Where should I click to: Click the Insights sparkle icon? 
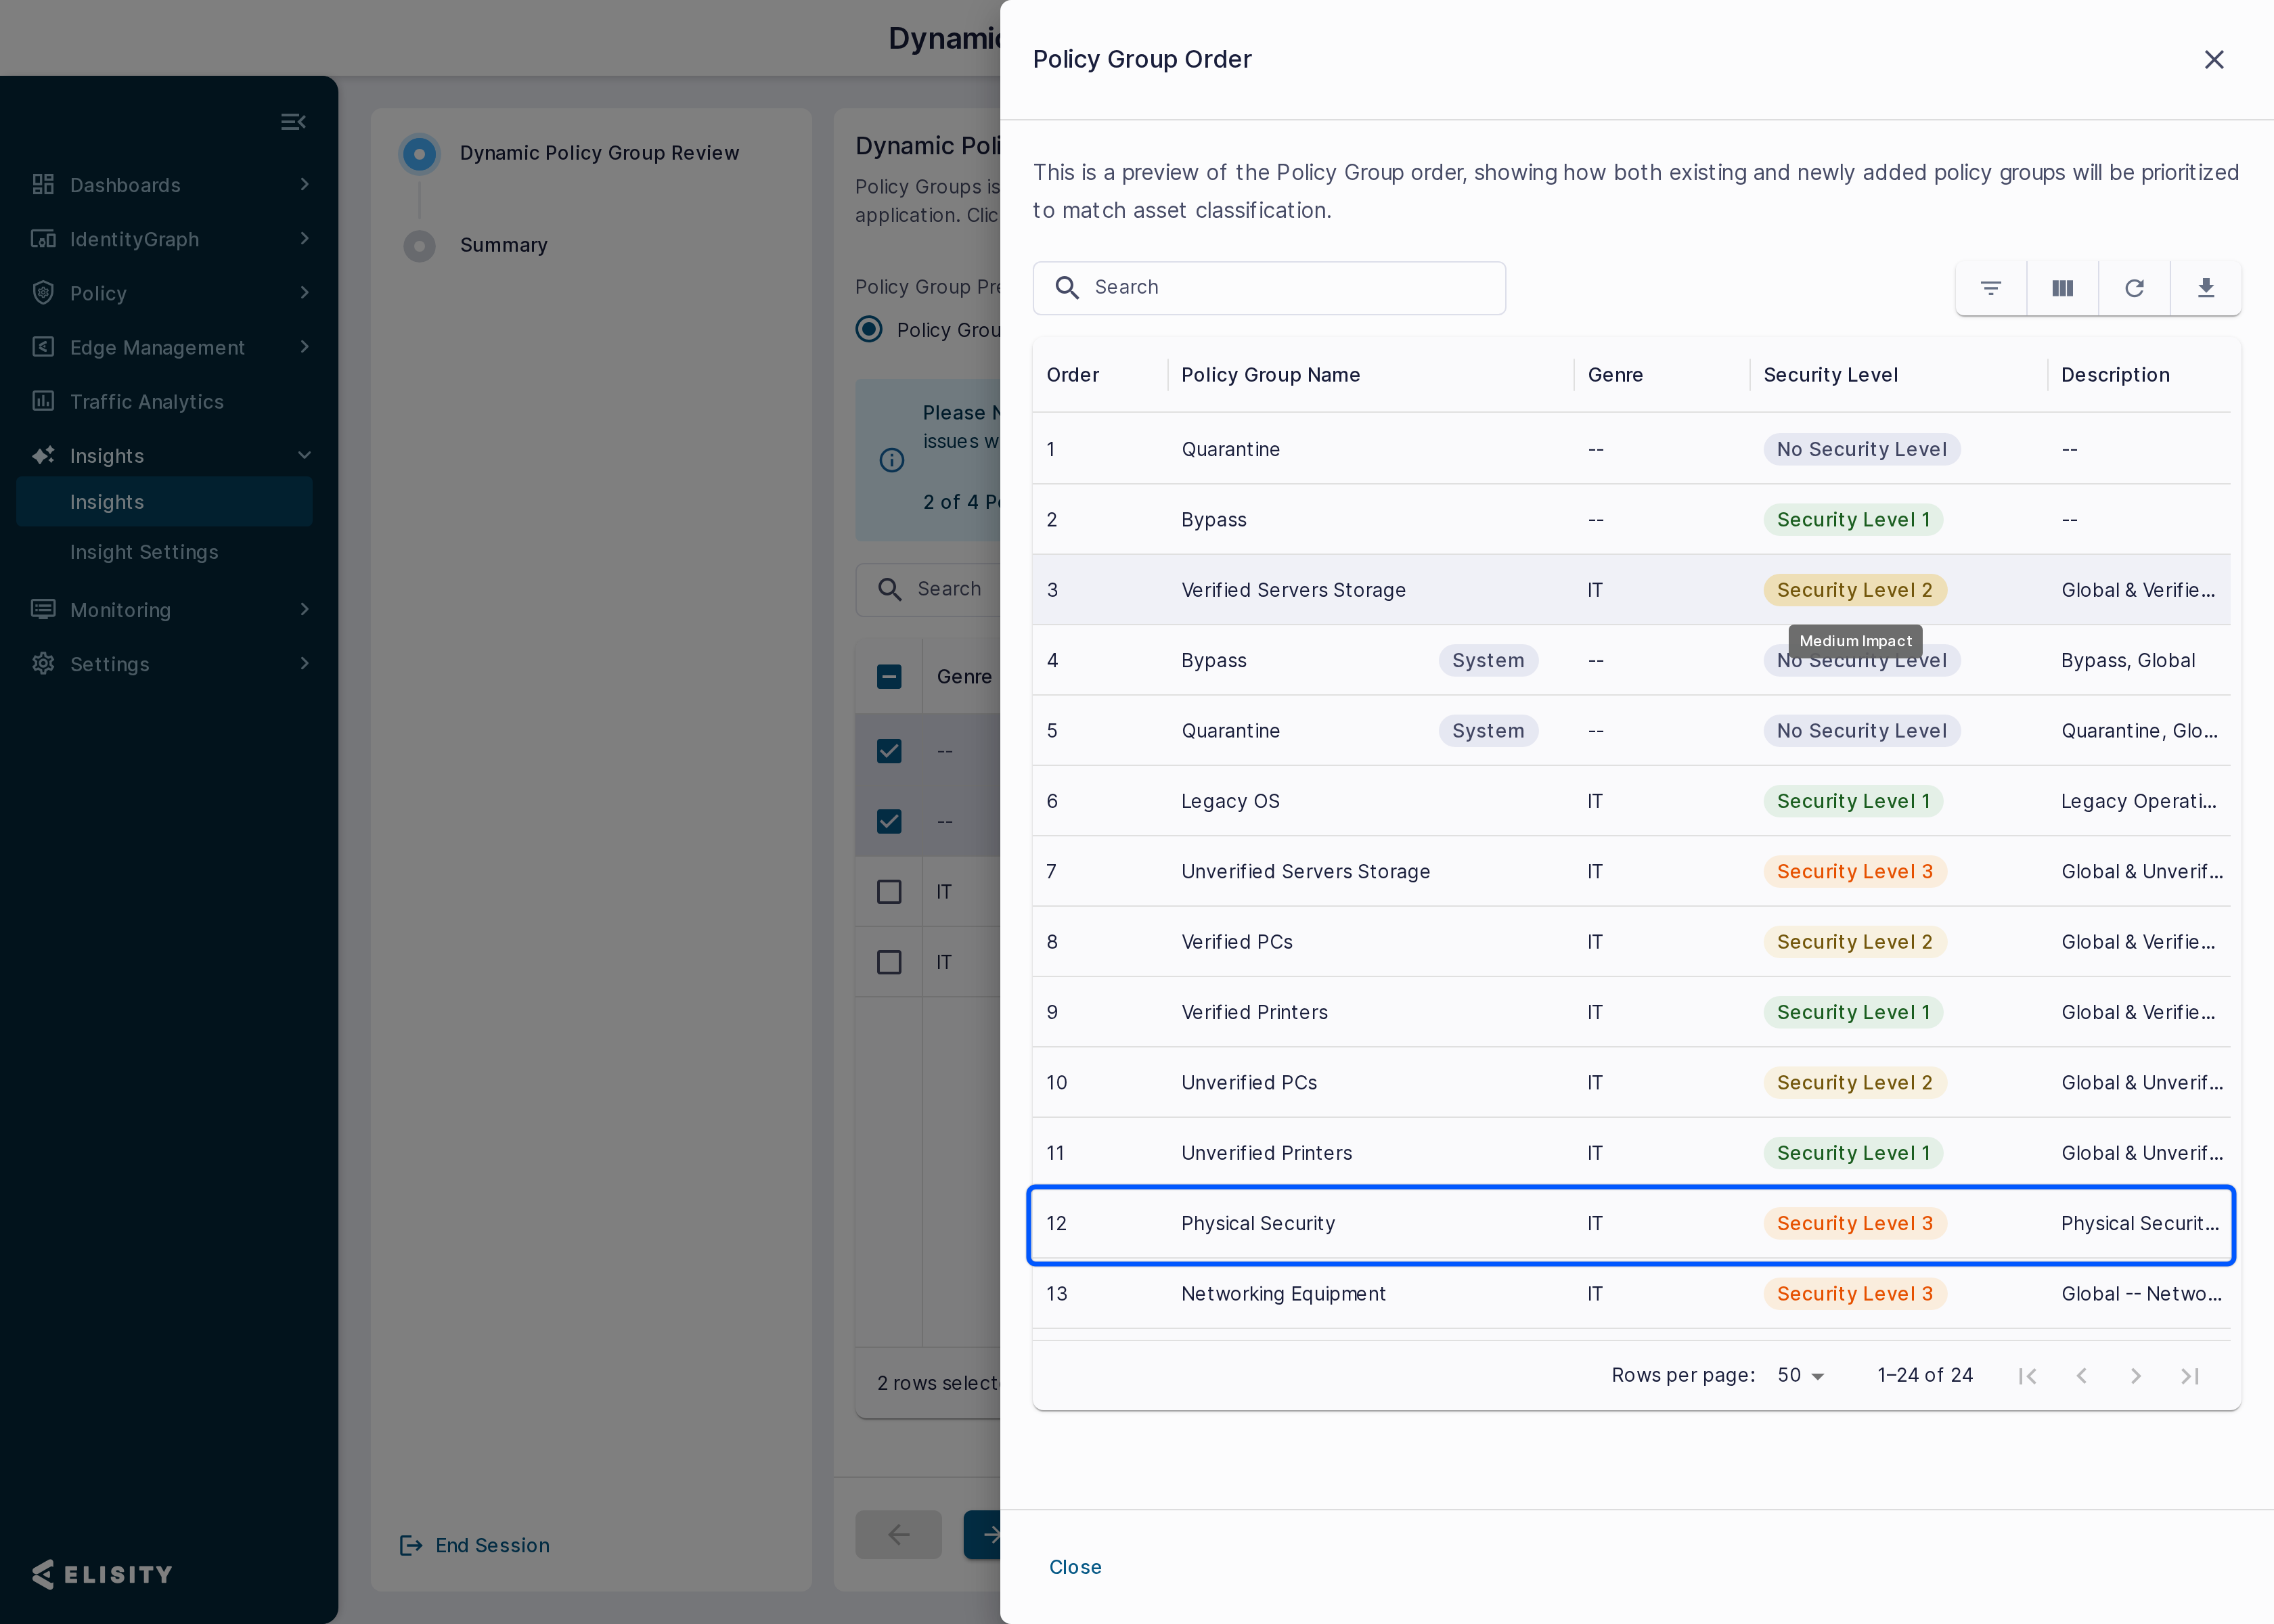(x=43, y=456)
